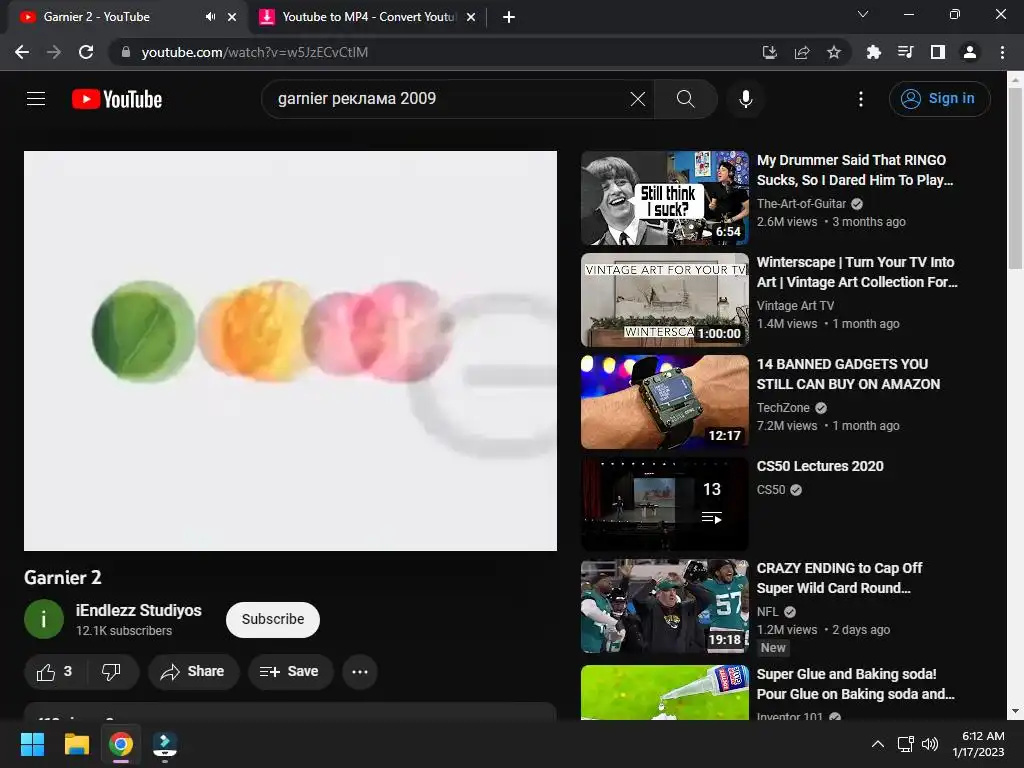The width and height of the screenshot is (1024, 768).
Task: Save the video to a playlist
Action: click(x=290, y=671)
